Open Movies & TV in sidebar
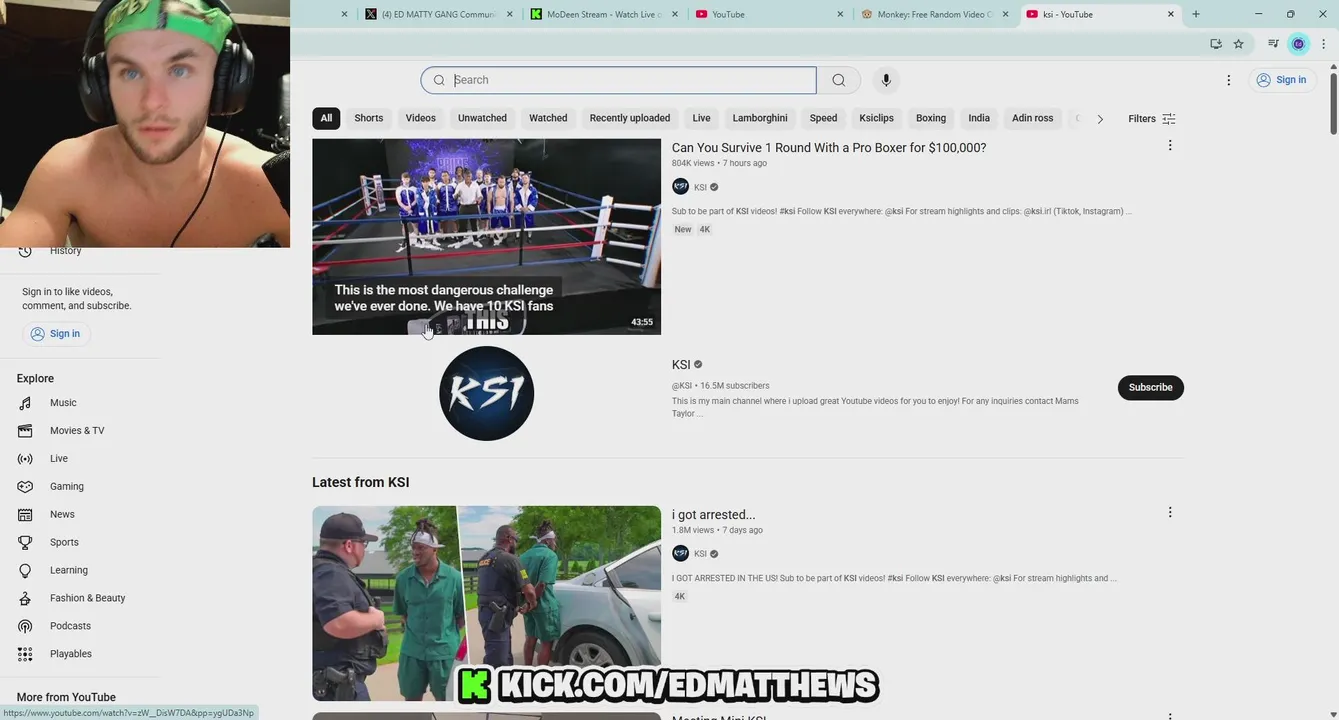 [77, 431]
